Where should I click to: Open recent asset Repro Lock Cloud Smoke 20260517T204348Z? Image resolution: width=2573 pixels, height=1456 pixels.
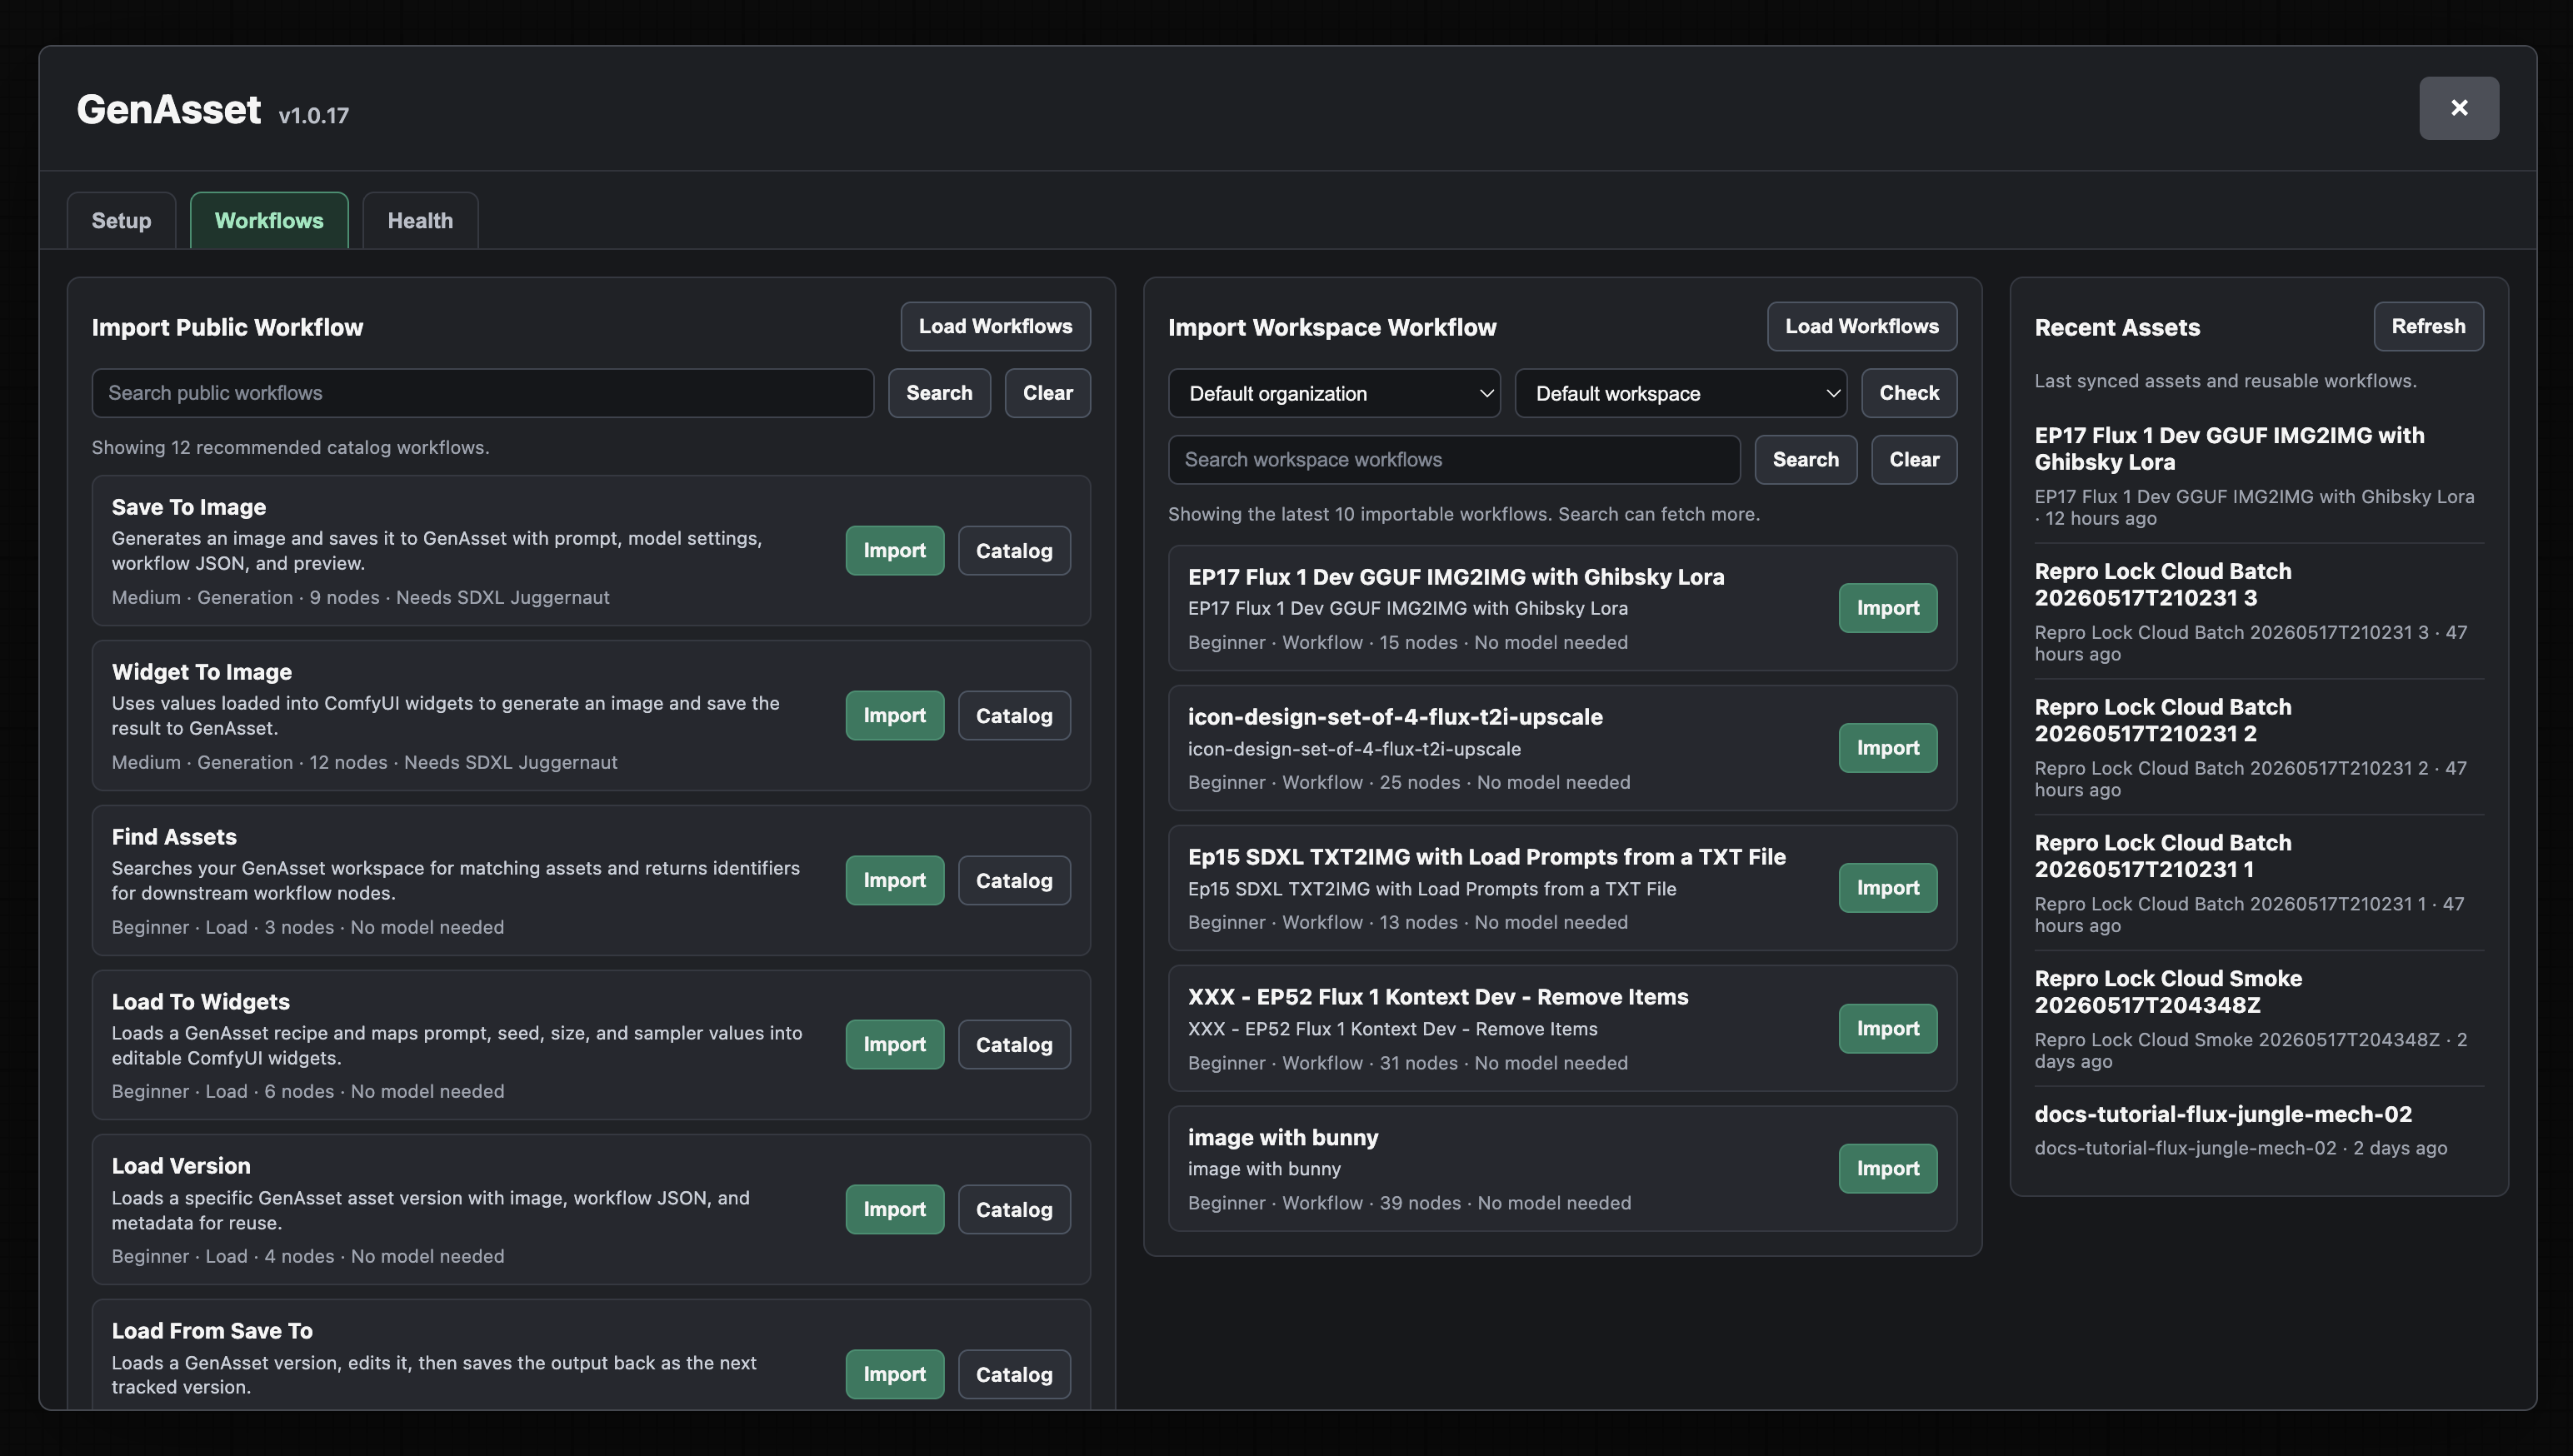pyautogui.click(x=2258, y=1020)
